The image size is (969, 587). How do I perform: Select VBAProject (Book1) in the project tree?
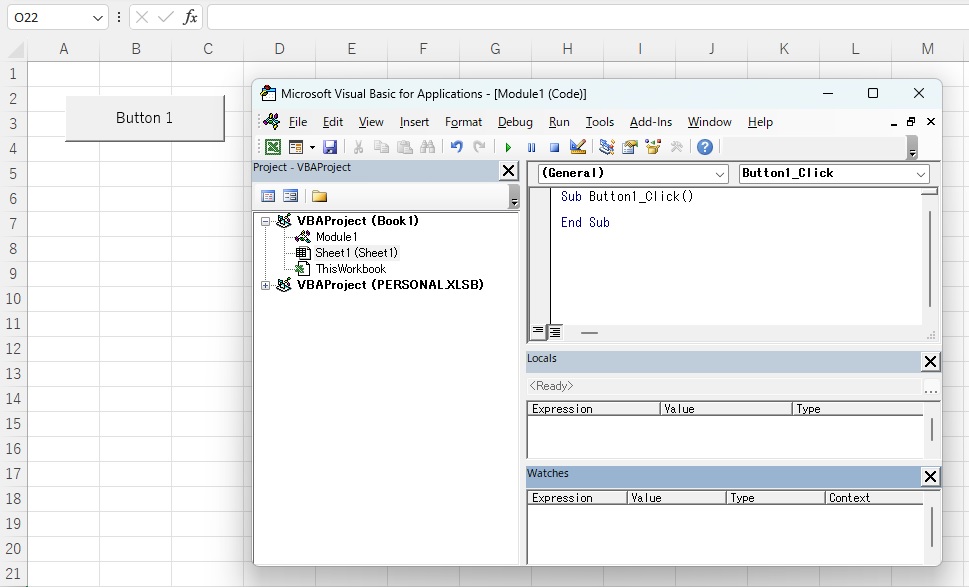[358, 221]
